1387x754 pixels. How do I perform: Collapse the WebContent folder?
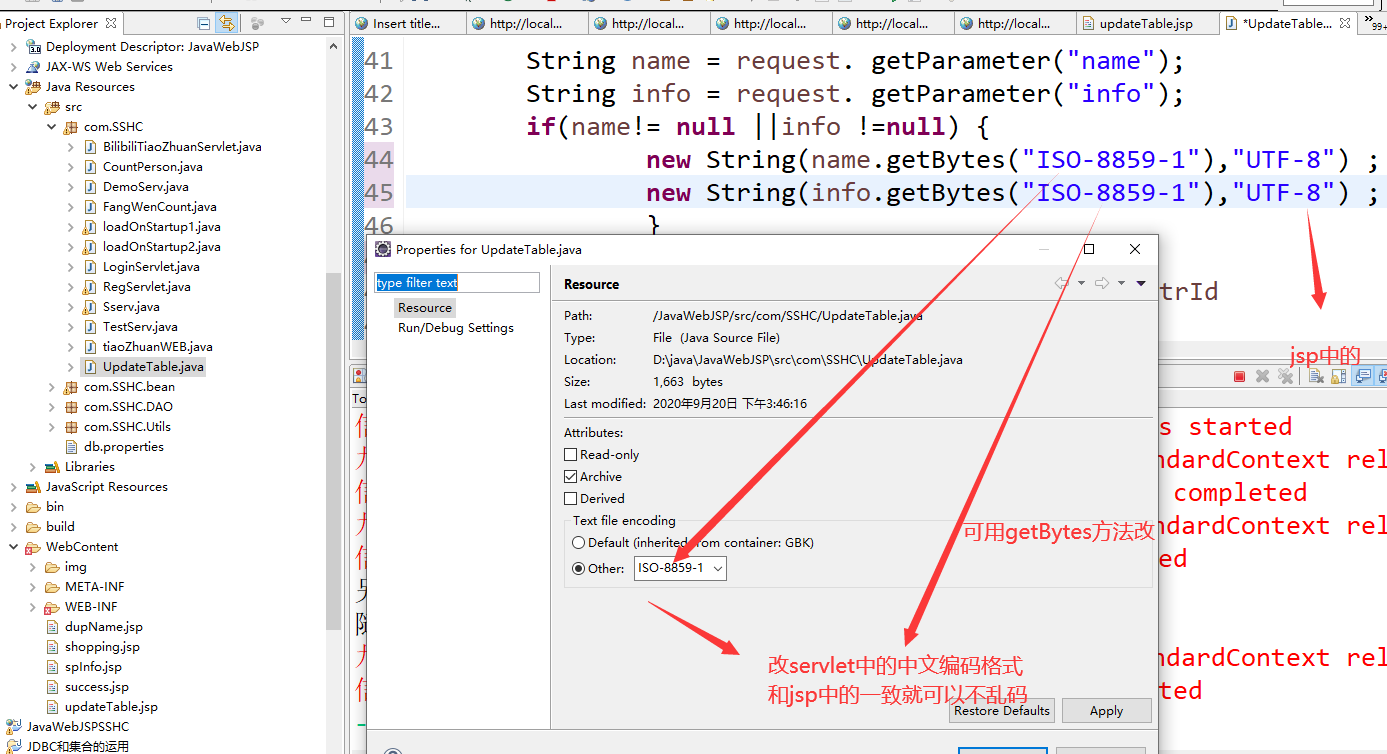coord(13,547)
